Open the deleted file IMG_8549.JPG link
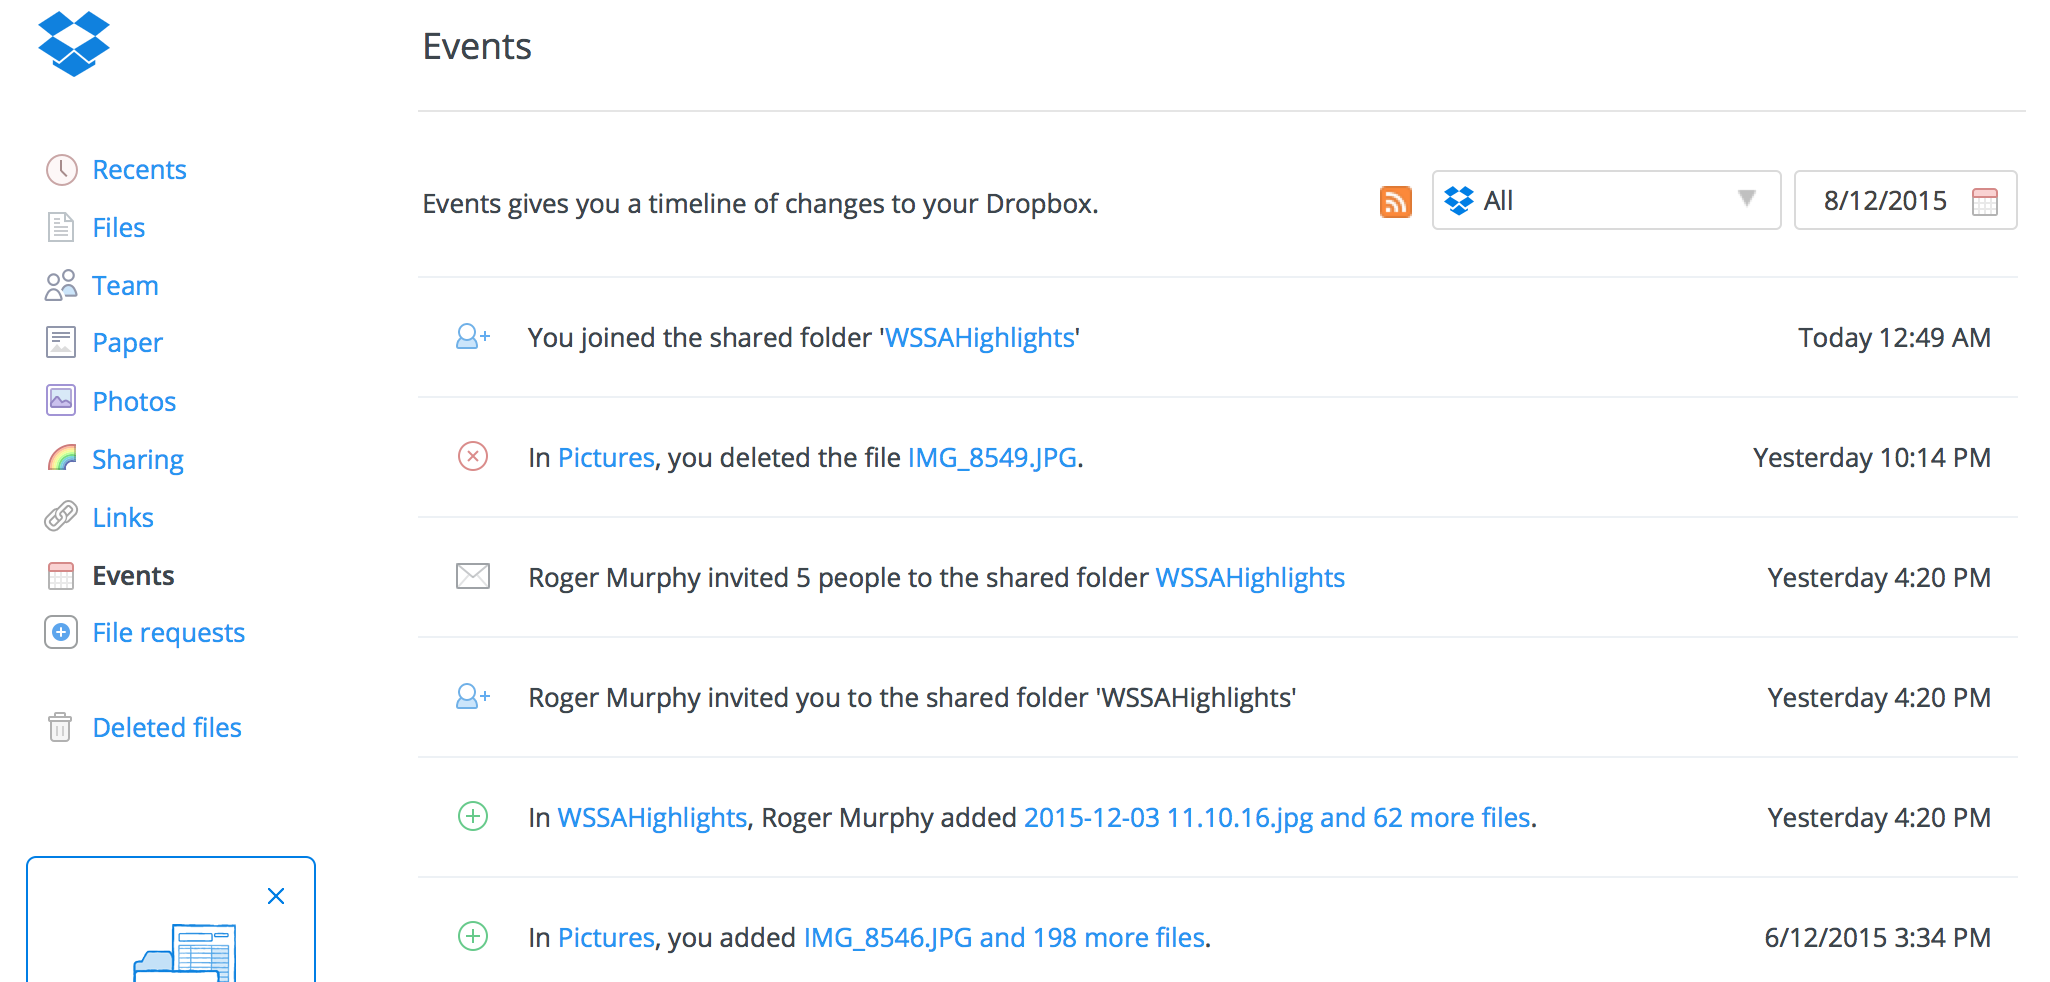Screen dimensions: 2050x982 point(991,458)
